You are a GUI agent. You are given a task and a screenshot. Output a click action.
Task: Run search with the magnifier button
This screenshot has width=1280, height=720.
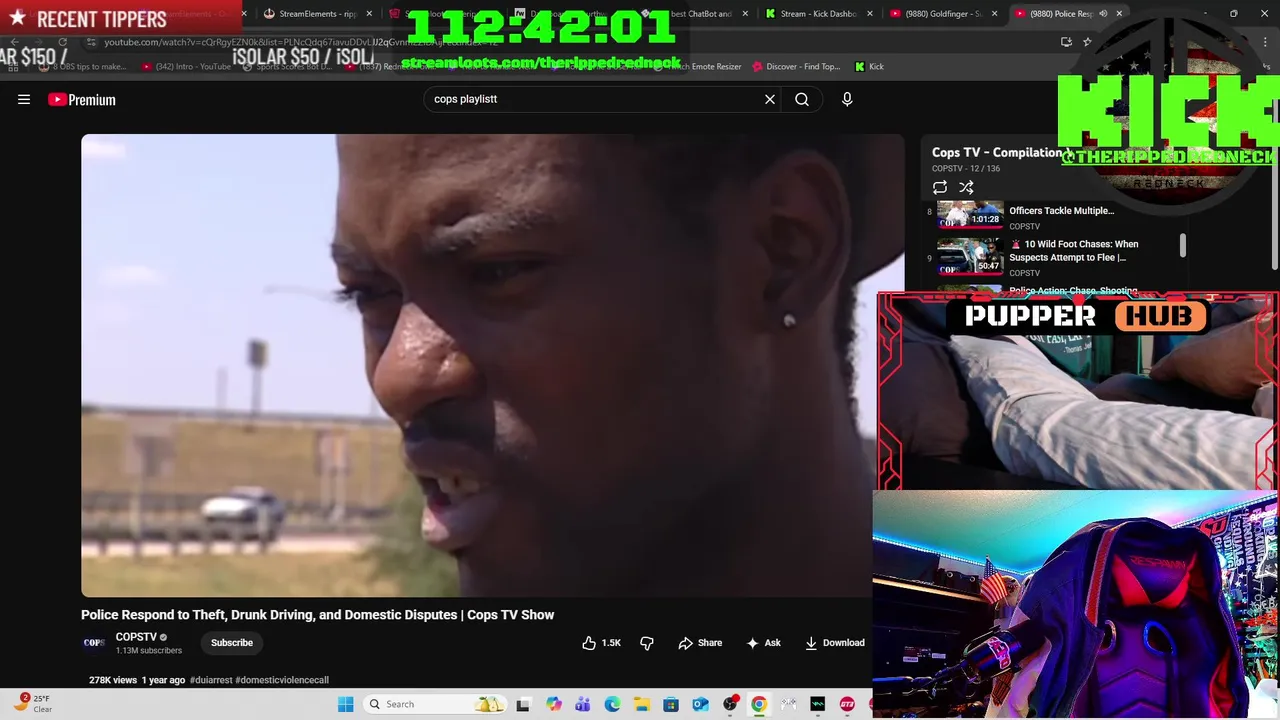[802, 99]
